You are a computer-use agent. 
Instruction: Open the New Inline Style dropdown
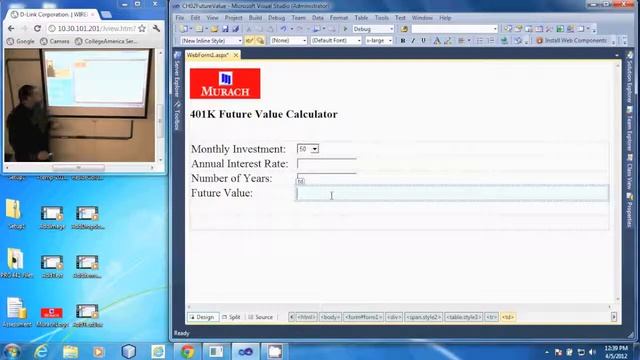(211, 40)
